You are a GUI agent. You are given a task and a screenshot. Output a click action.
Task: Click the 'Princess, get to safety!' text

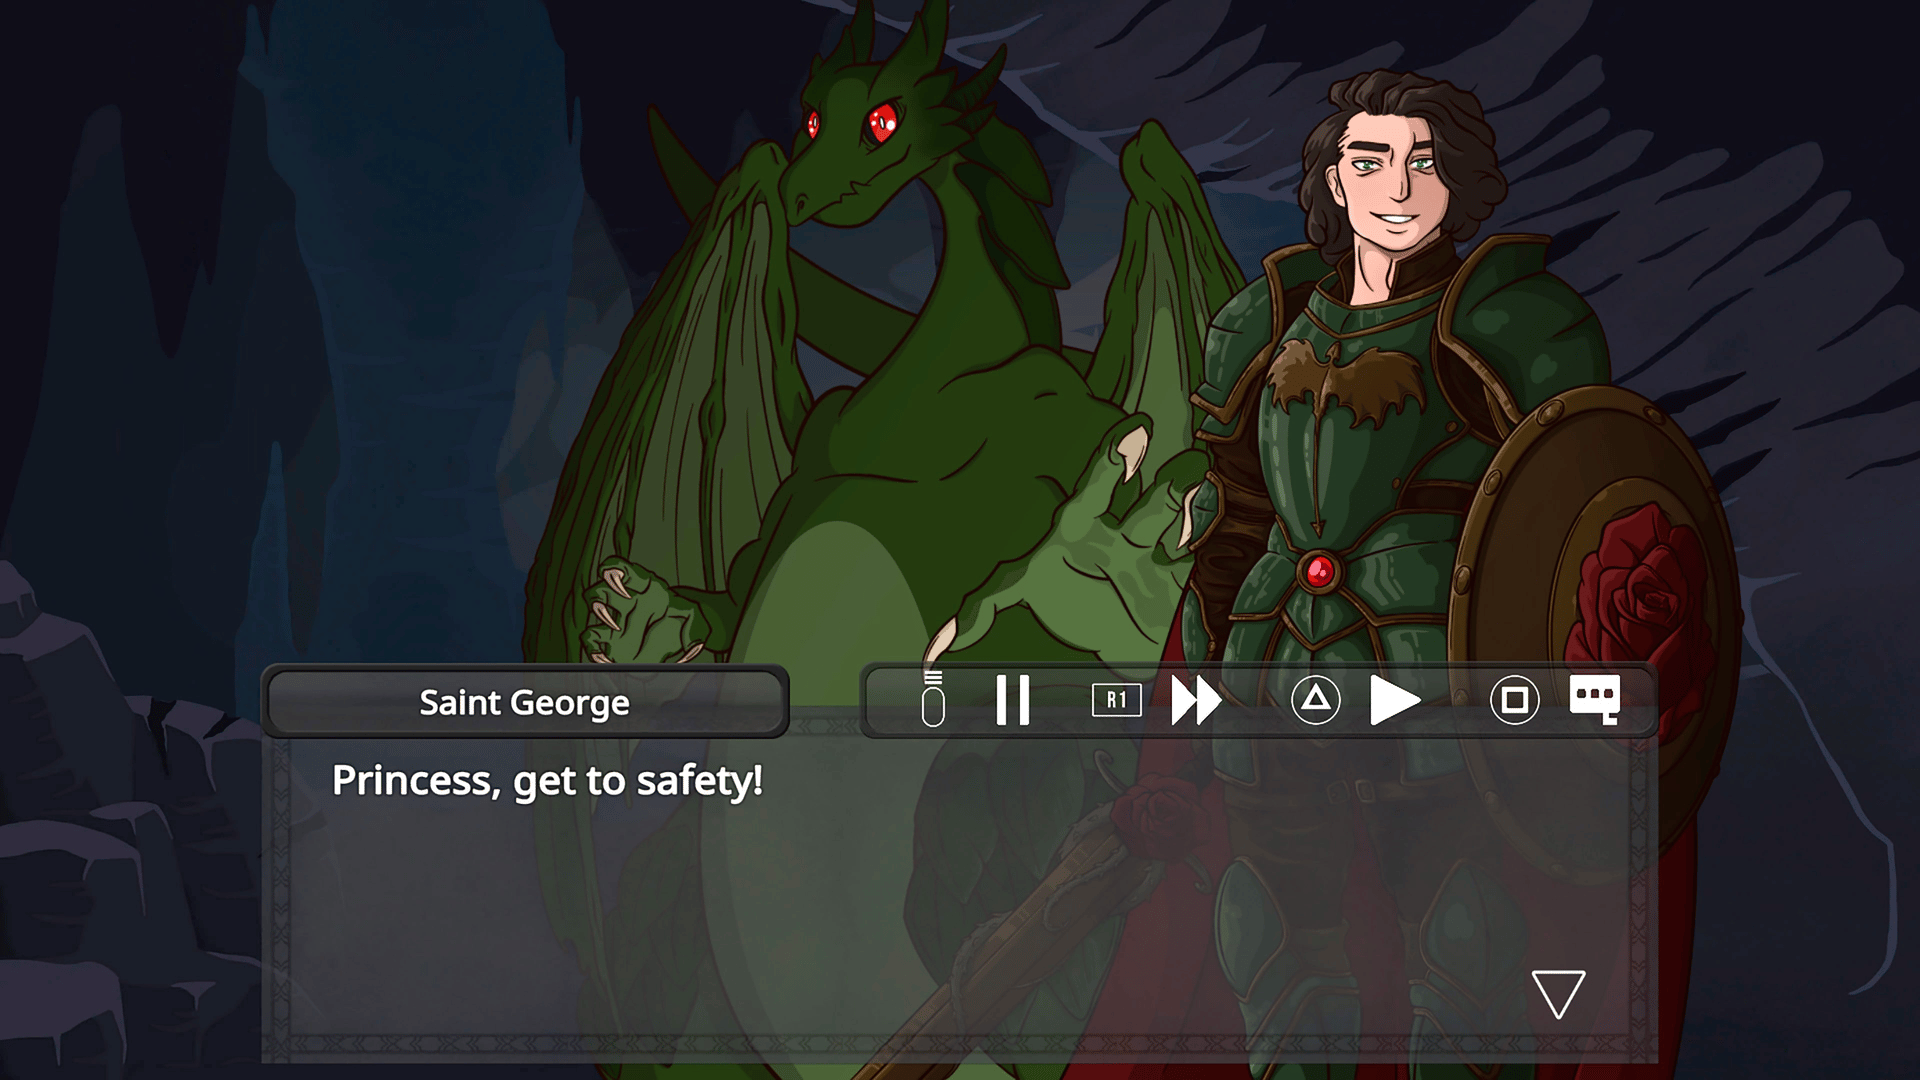(547, 781)
